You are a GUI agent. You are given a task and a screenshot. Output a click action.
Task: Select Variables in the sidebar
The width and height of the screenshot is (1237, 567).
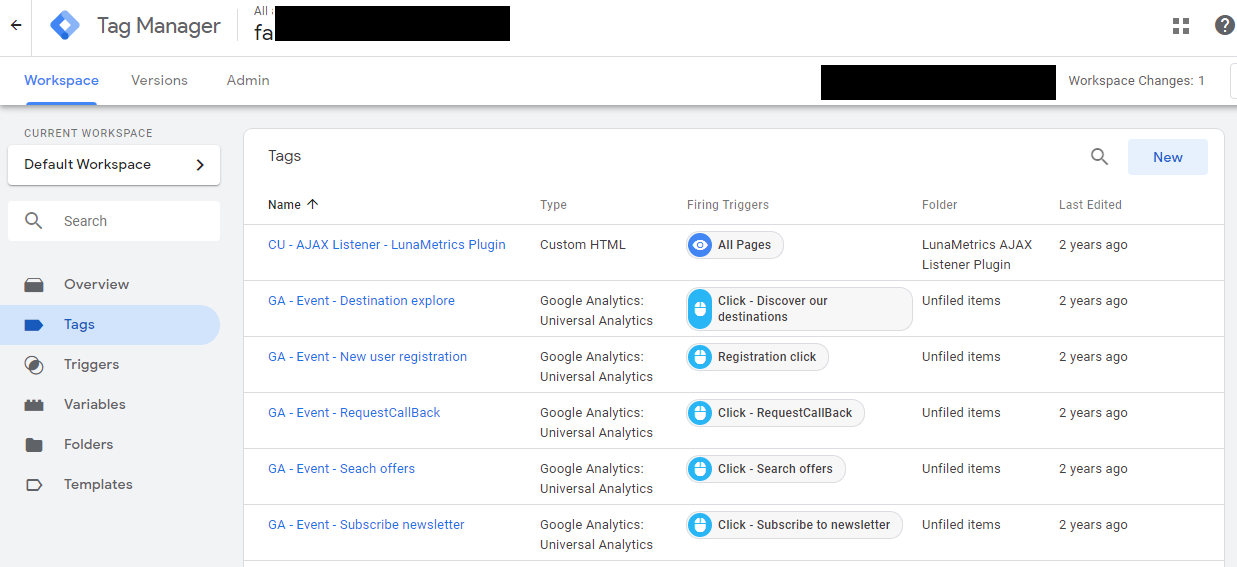tap(110, 405)
